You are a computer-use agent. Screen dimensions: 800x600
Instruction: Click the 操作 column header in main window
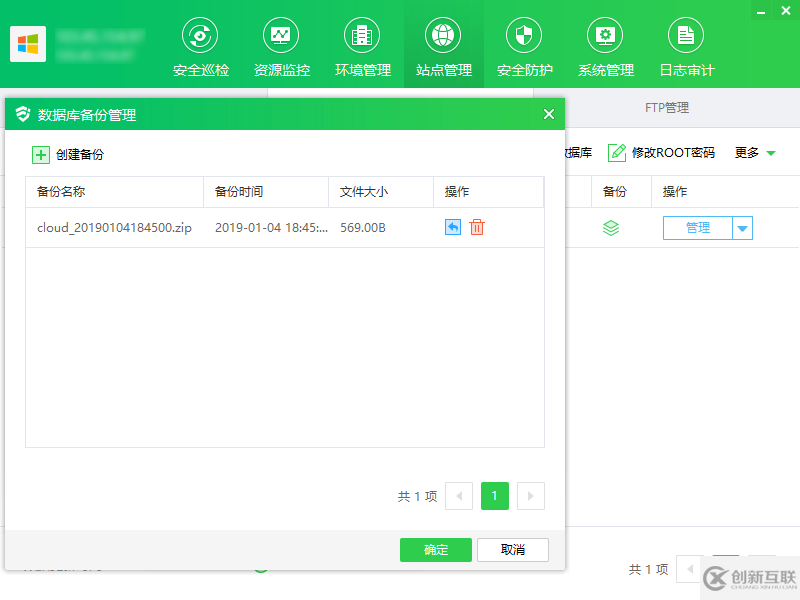674,192
